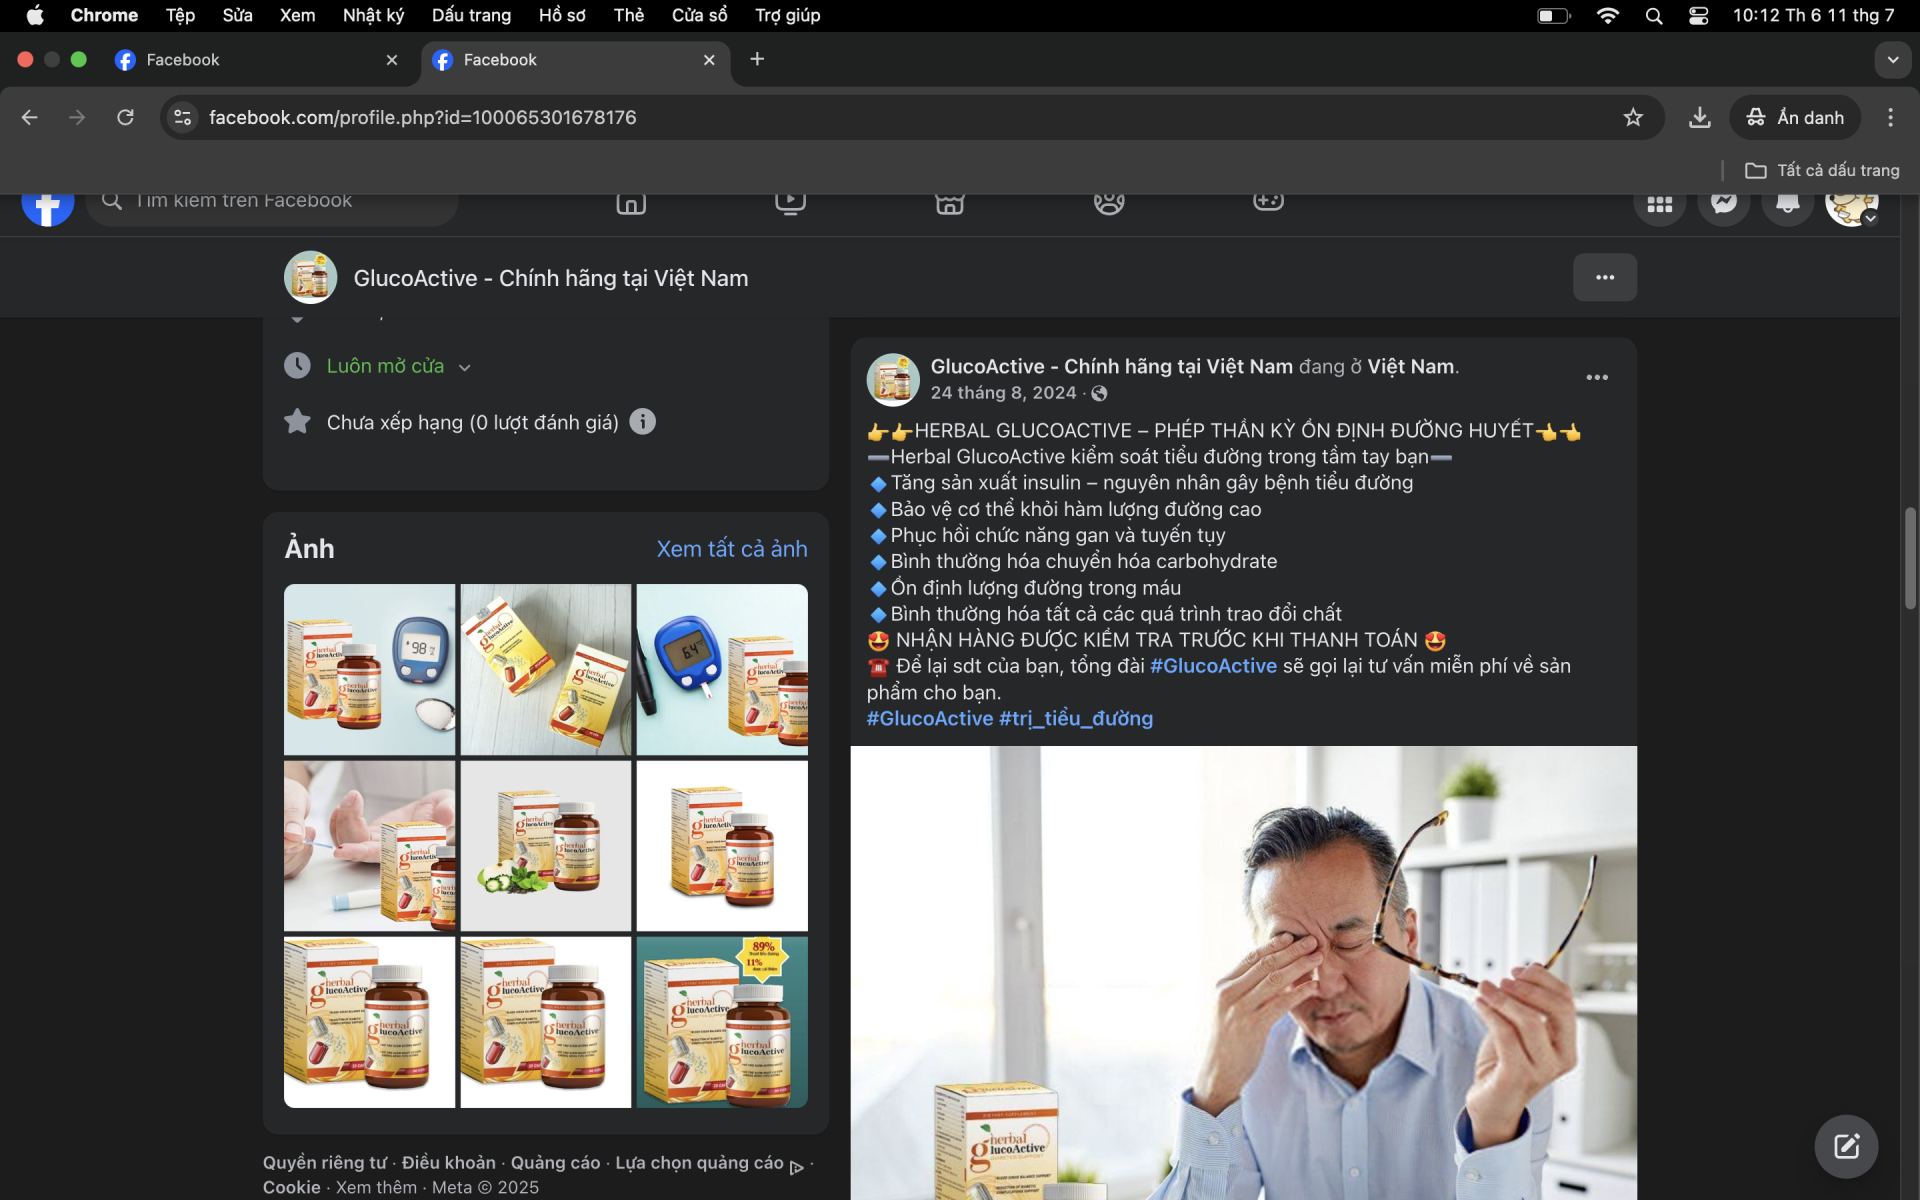The height and width of the screenshot is (1200, 1920).
Task: Open page options three-dot button in header
Action: coord(1605,277)
